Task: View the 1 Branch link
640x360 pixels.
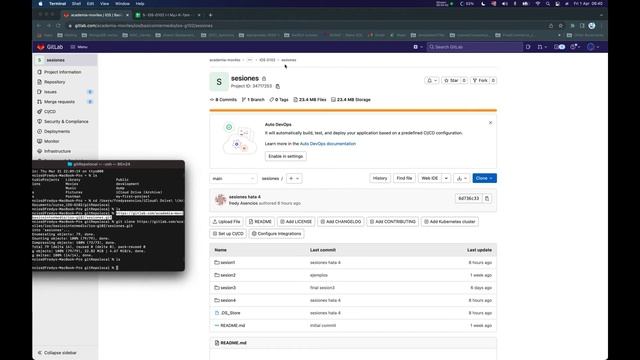Action: tap(253, 100)
